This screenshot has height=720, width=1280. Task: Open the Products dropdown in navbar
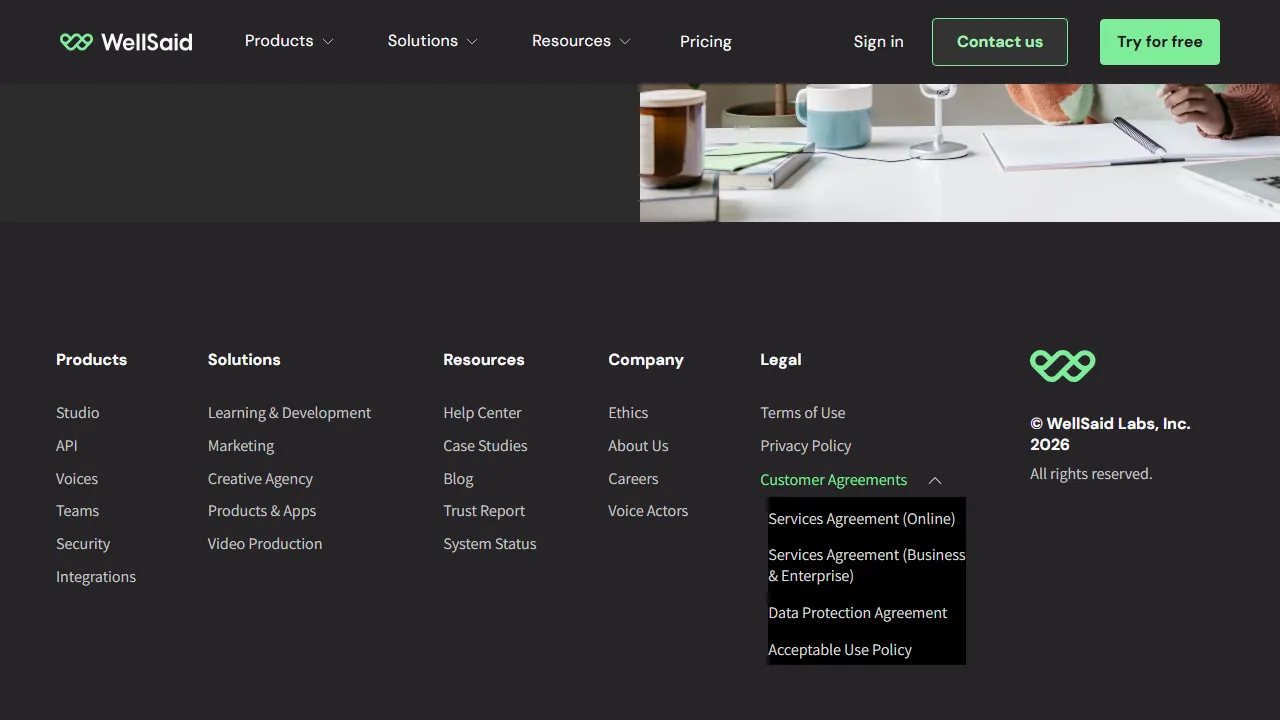click(289, 41)
